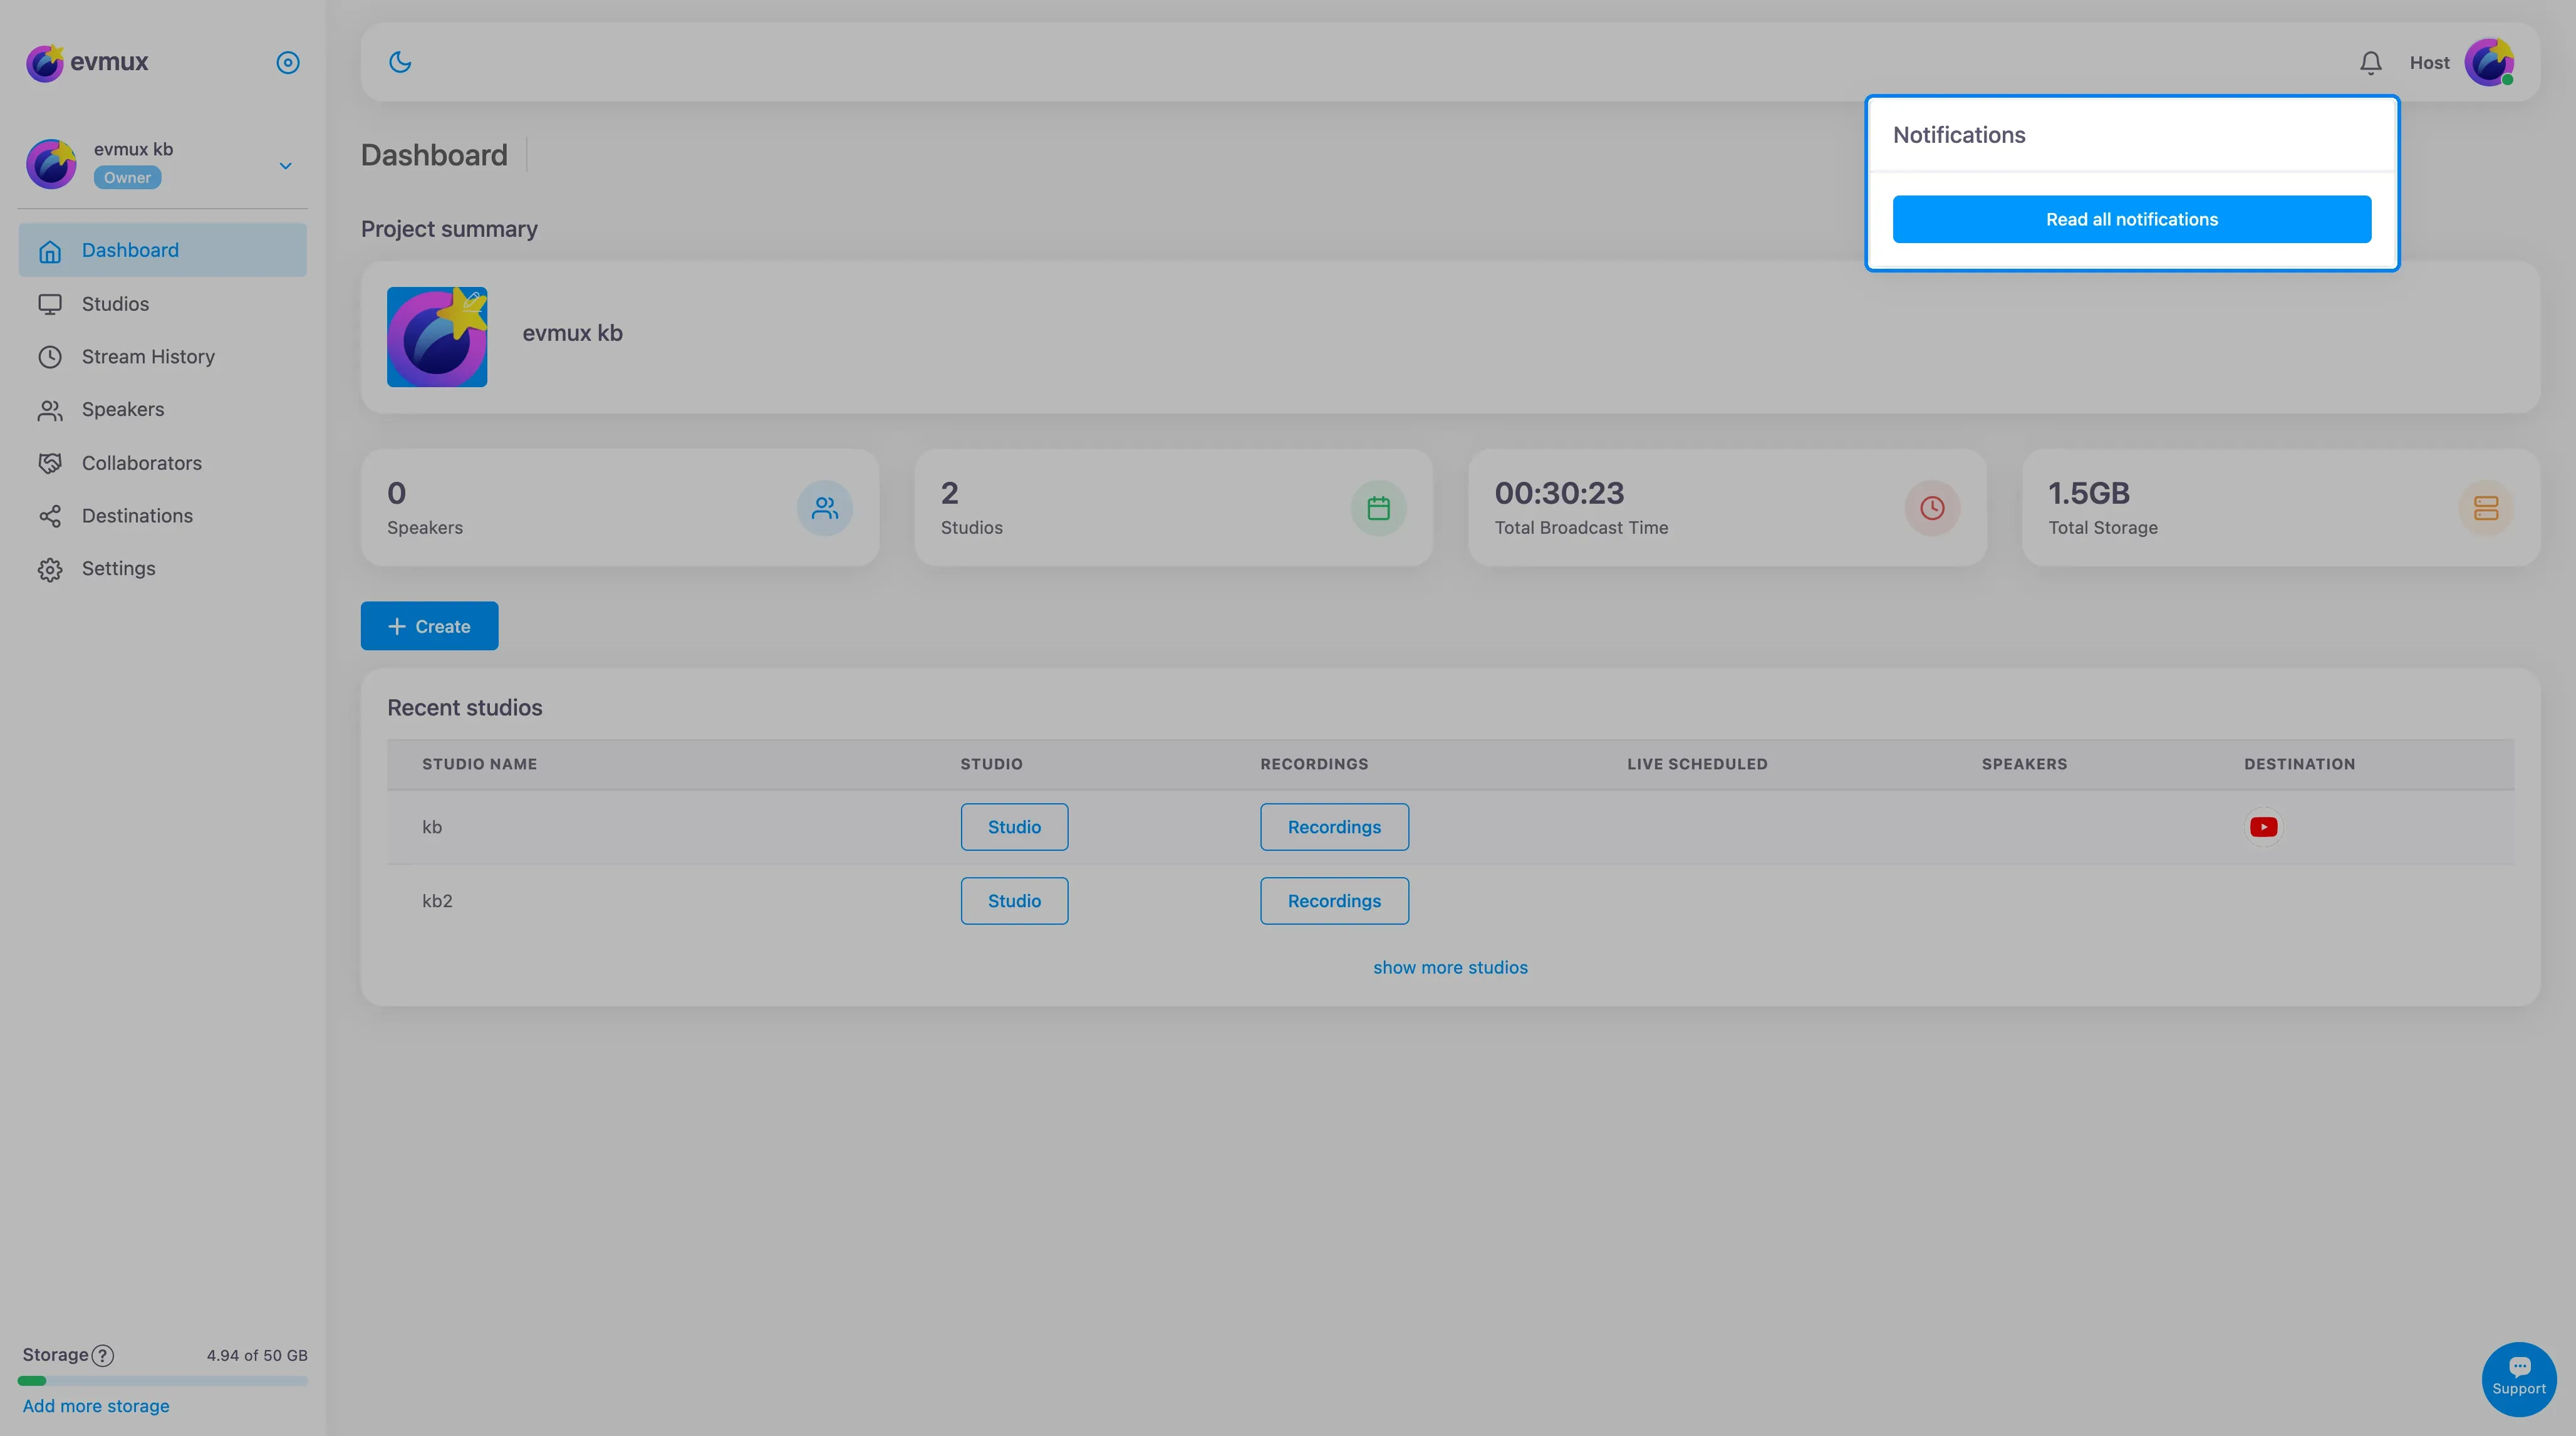Open Recordings for kb2 row
This screenshot has height=1436, width=2576.
click(x=1334, y=901)
